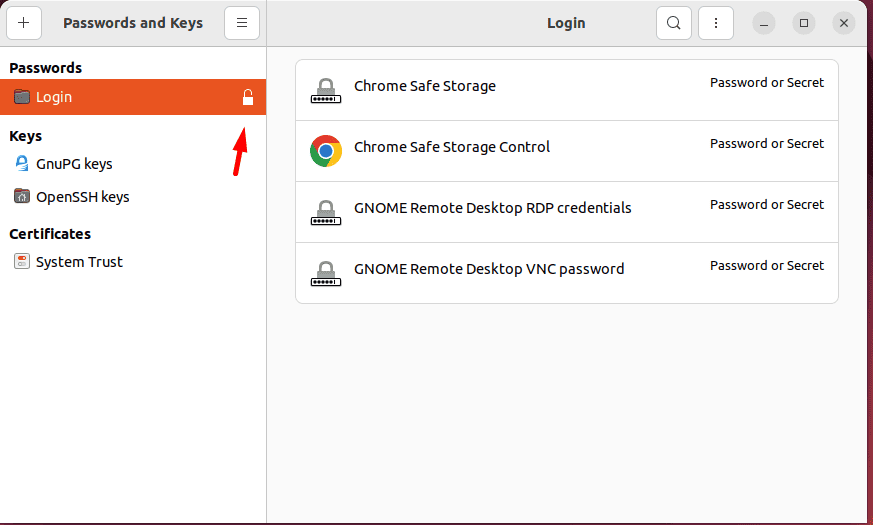The image size is (873, 525).
Task: Open the three-dot options menu
Action: pos(716,23)
